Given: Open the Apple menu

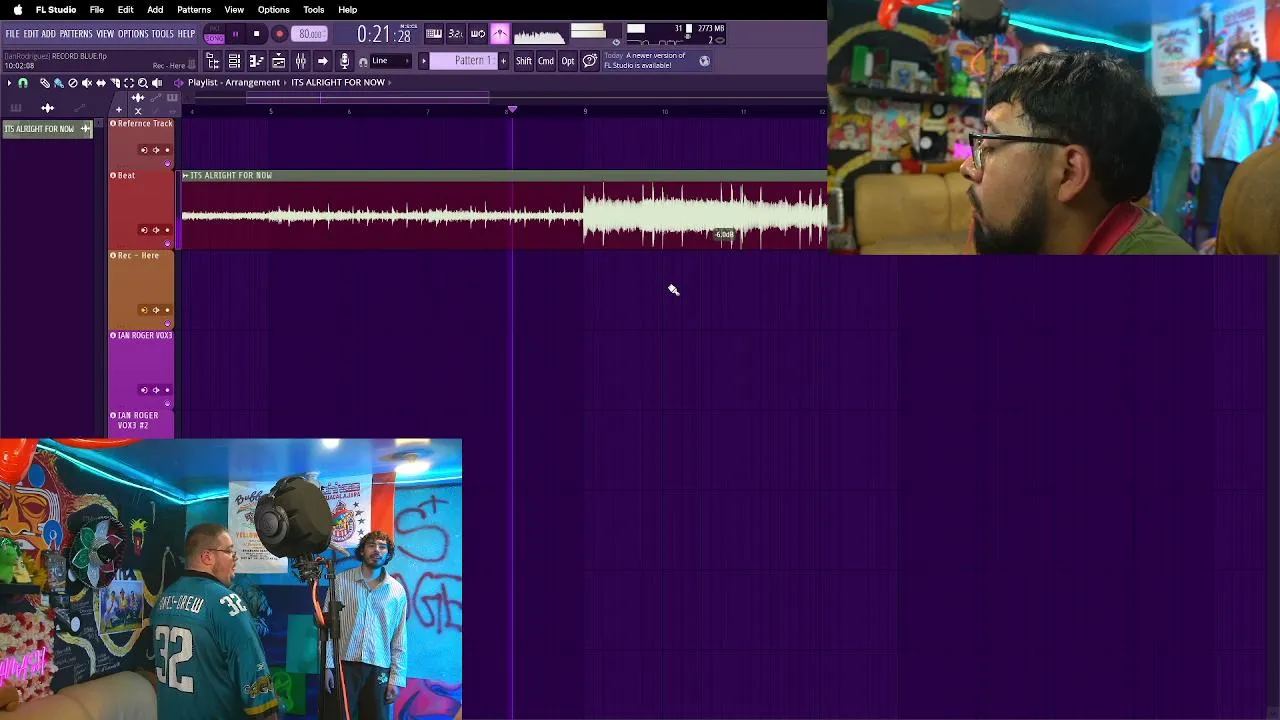Looking at the screenshot, I should click(17, 10).
